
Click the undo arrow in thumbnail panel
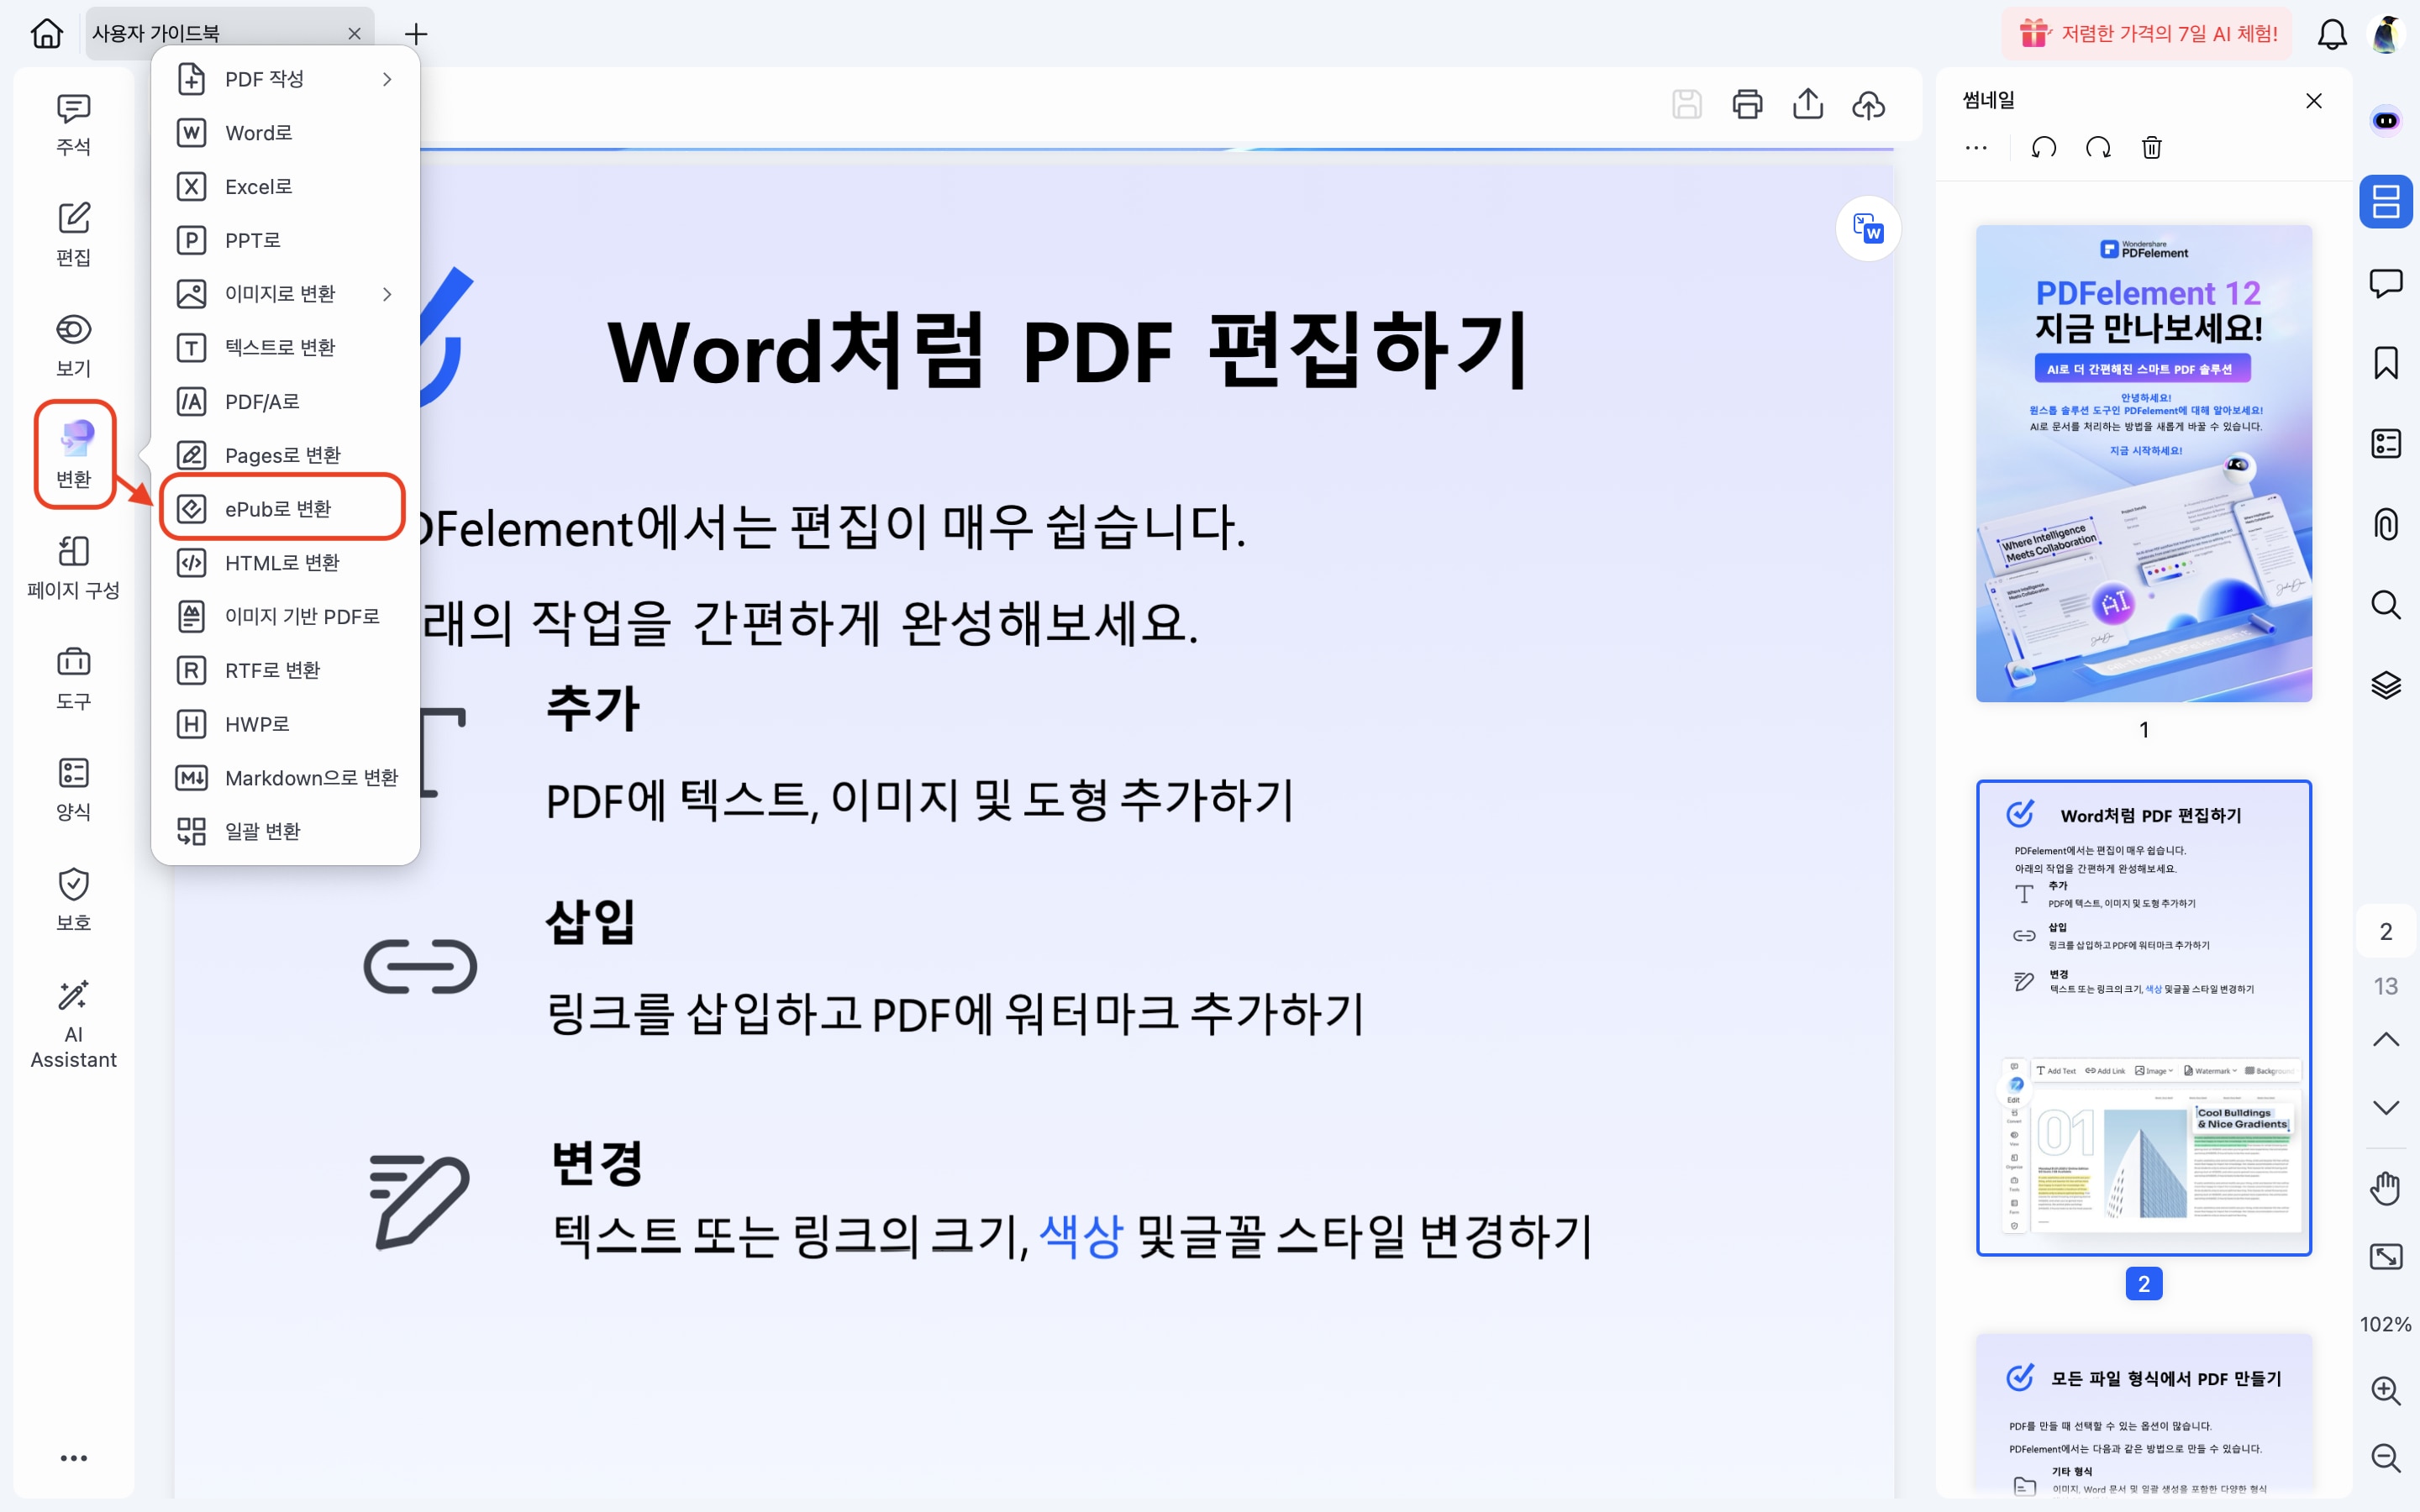click(x=2043, y=147)
